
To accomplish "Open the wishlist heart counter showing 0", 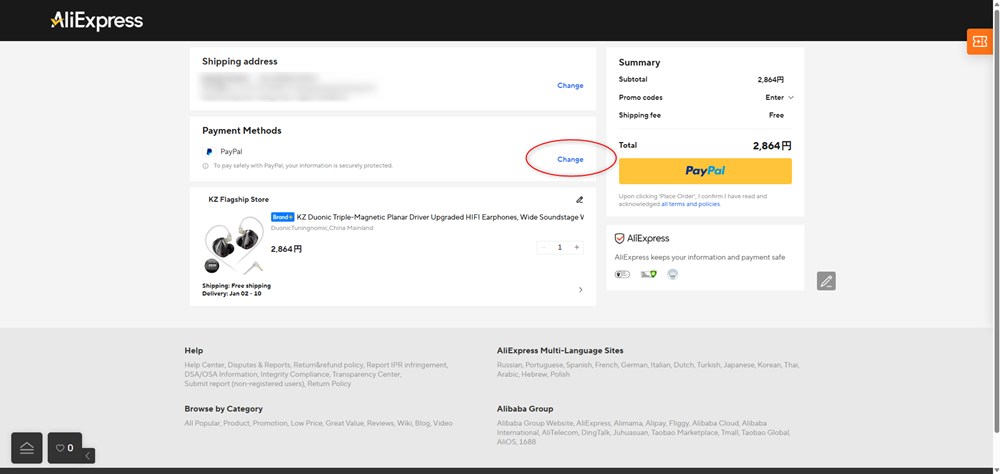I will pos(64,448).
